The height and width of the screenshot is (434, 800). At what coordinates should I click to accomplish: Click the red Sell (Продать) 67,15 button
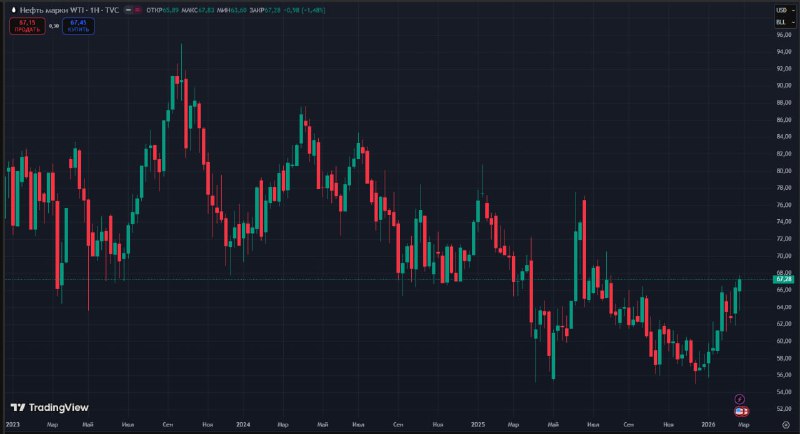[27, 25]
